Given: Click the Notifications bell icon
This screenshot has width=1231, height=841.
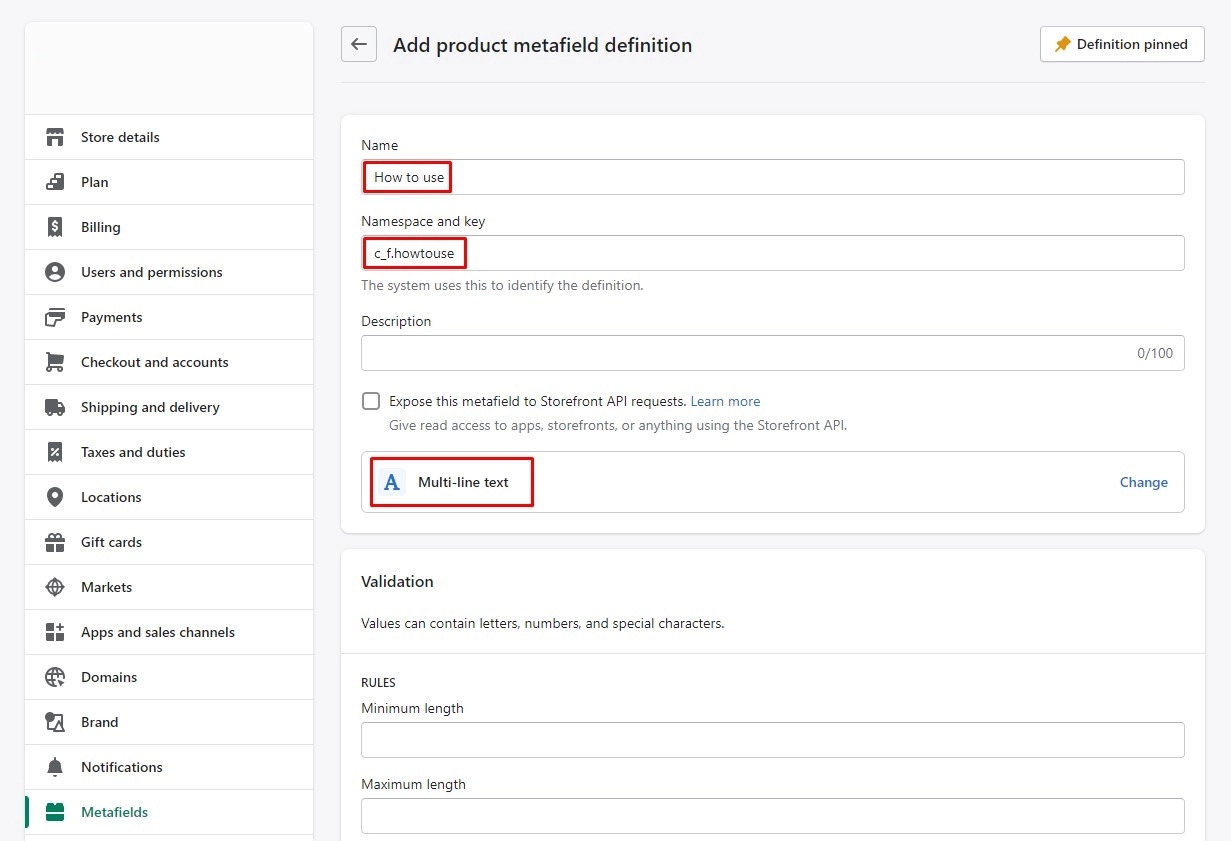Looking at the screenshot, I should tap(55, 767).
